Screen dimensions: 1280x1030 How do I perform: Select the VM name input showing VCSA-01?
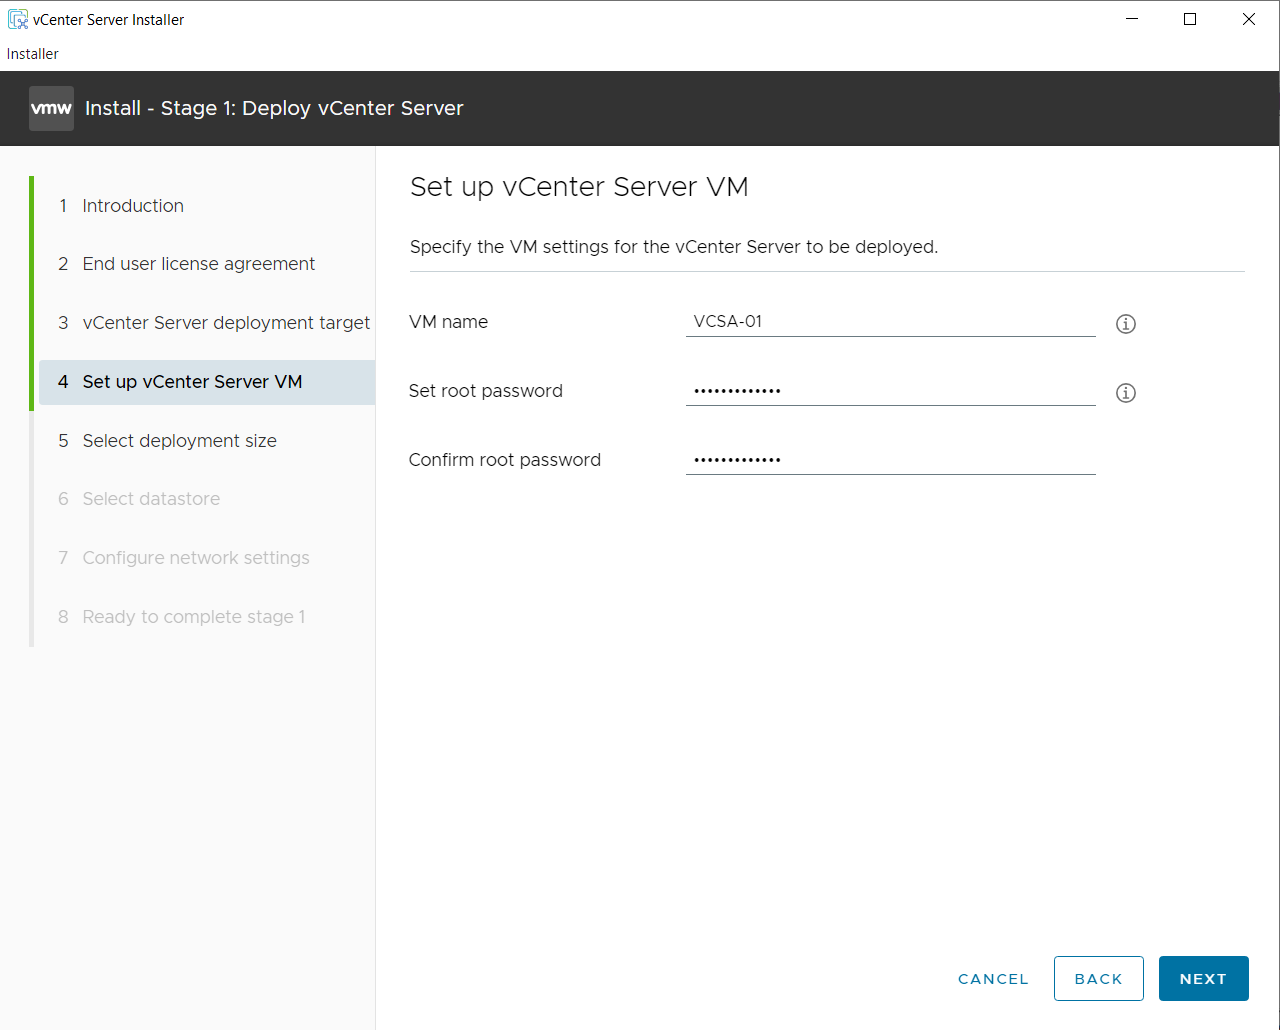890,321
